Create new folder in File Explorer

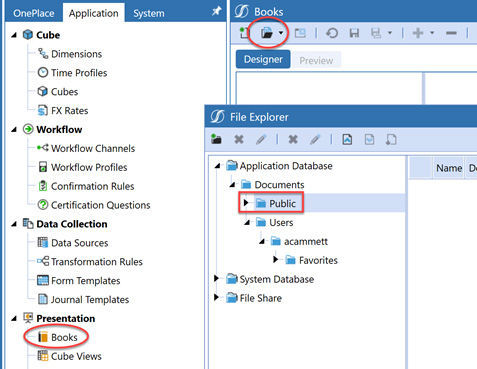216,139
